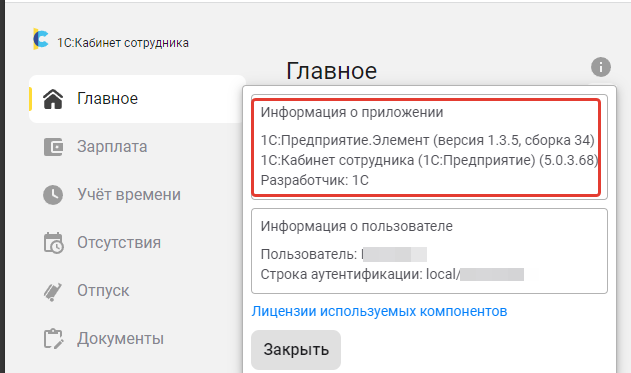631x373 pixels.
Task: Click the 1С:Предприятие.Элемент version line
Action: tap(427, 140)
